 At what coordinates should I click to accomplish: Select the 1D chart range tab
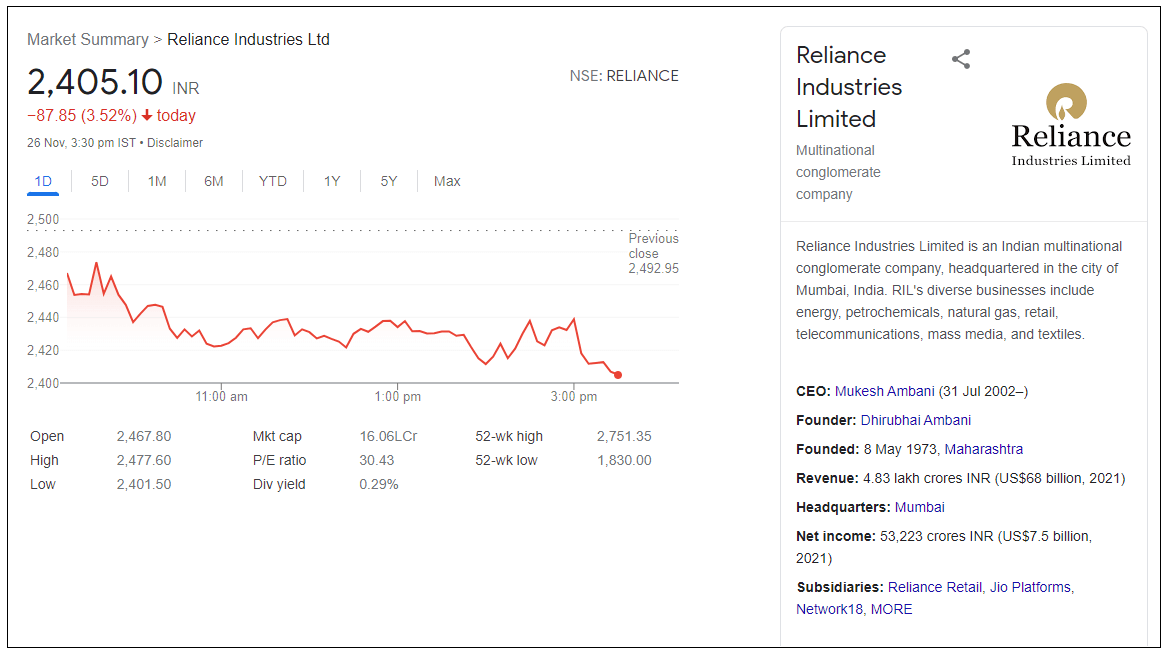[43, 181]
